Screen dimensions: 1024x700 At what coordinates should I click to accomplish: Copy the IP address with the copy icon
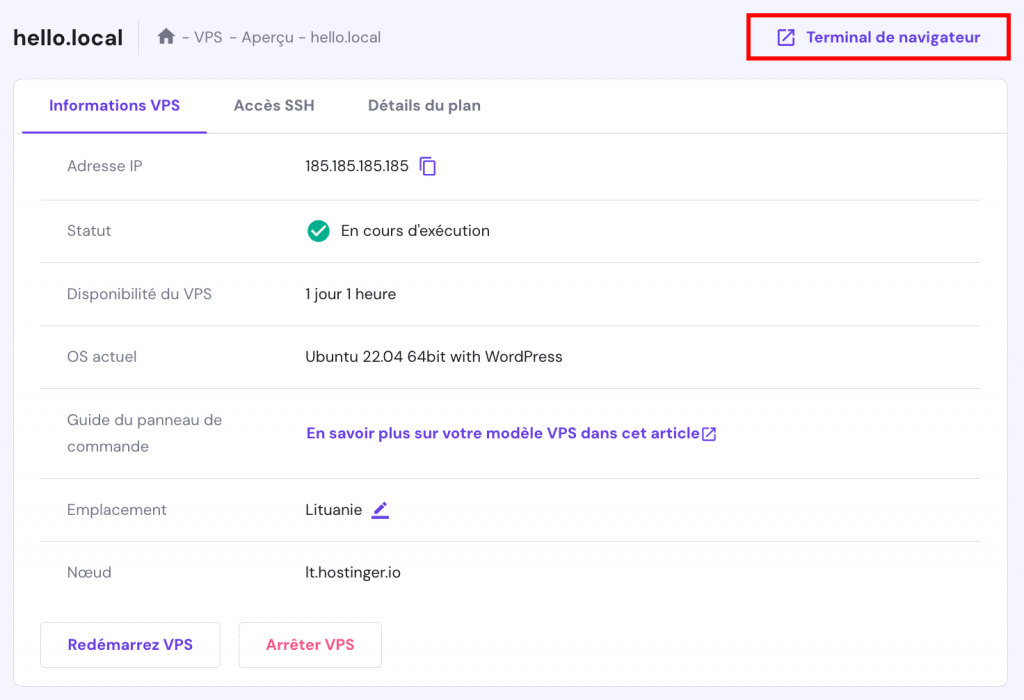[x=428, y=167]
